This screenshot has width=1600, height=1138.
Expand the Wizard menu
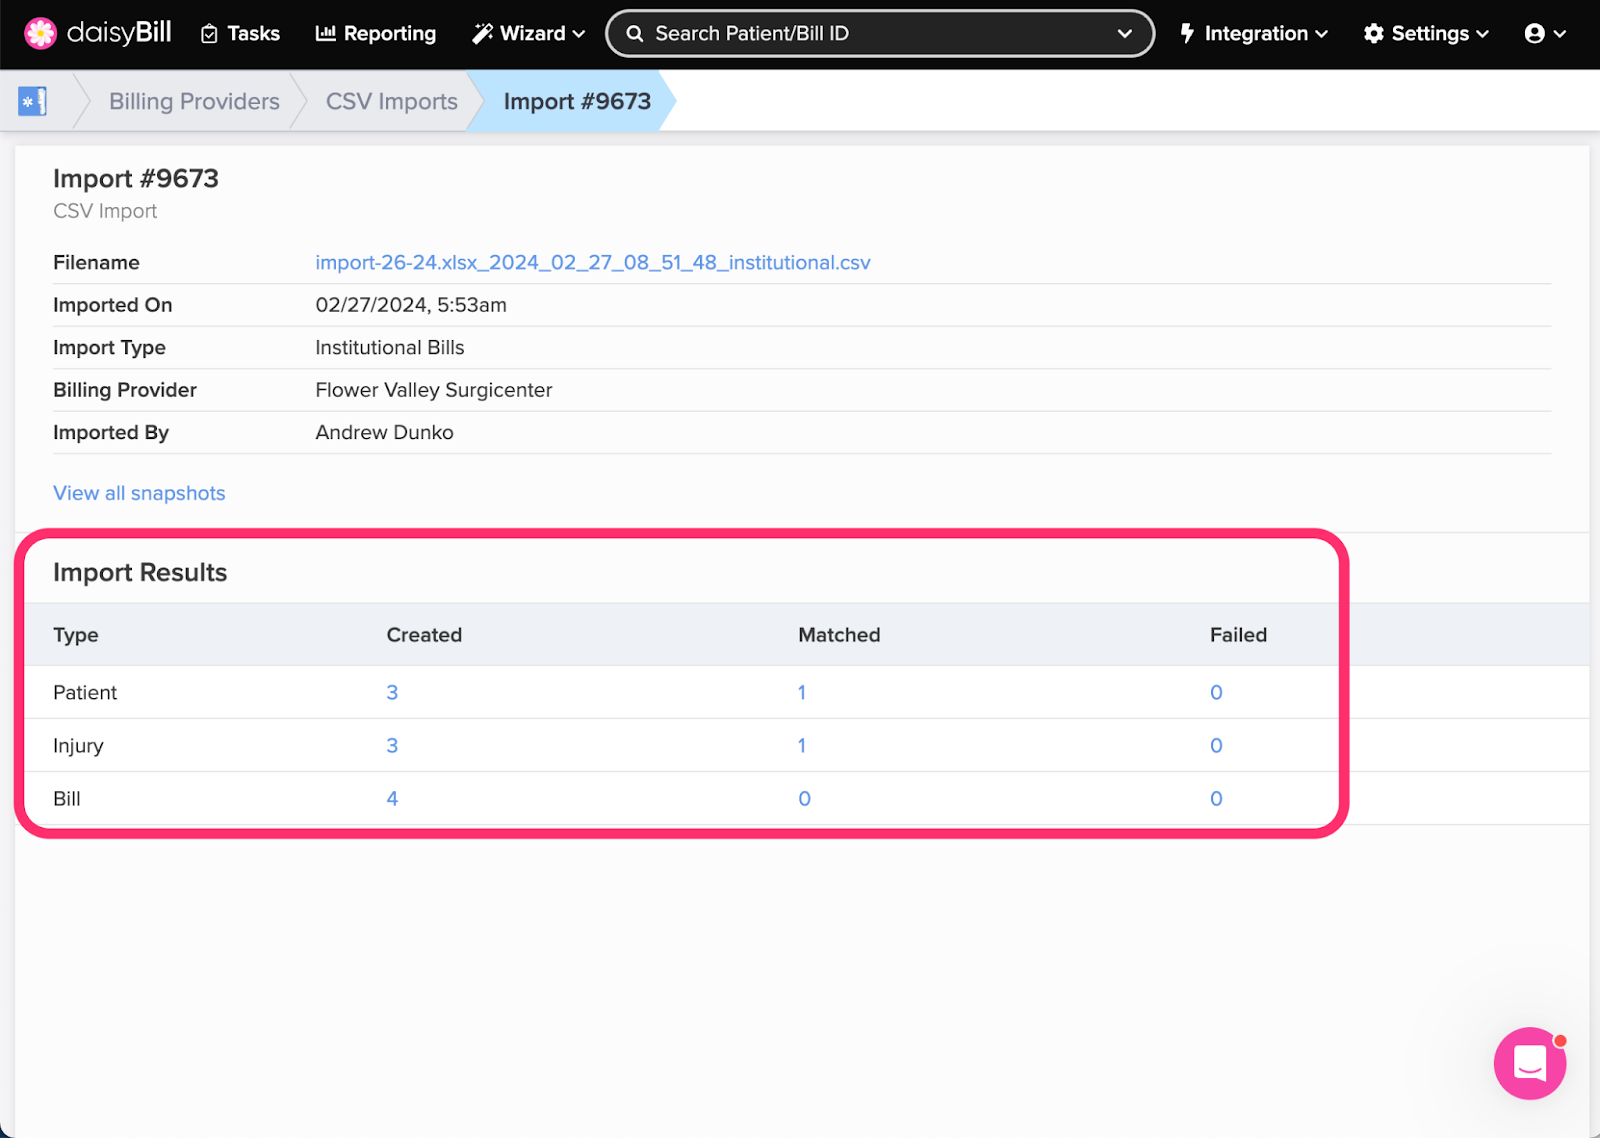pos(529,34)
